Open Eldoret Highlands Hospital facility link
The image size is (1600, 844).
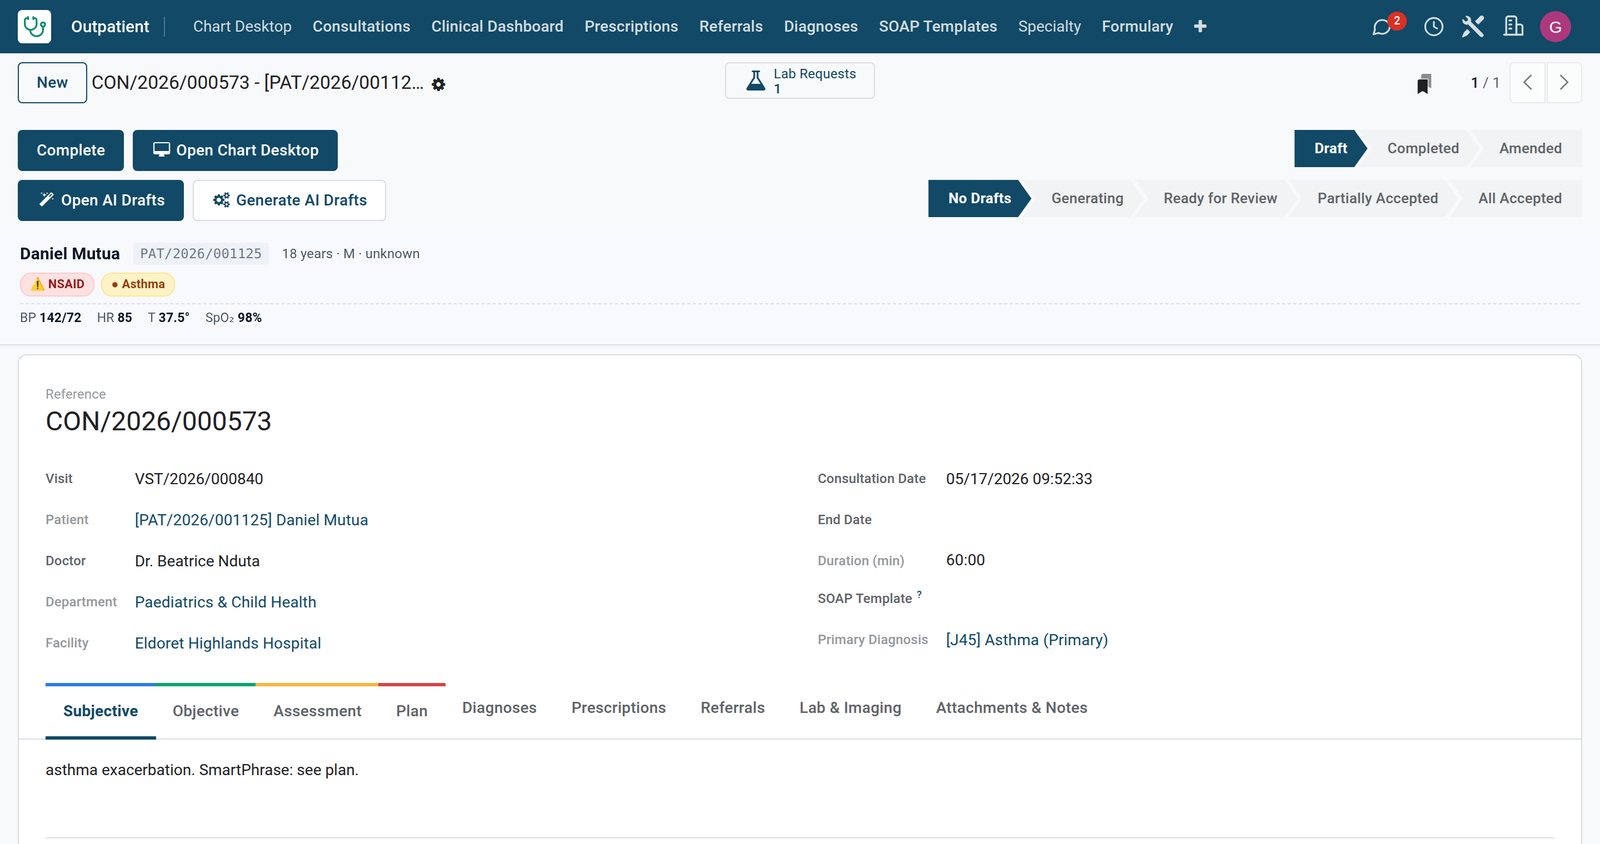(228, 643)
